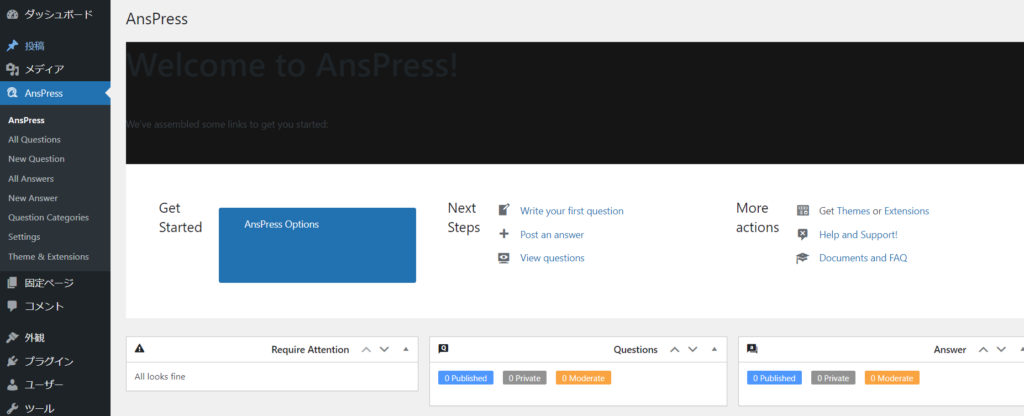This screenshot has height=416, width=1024.
Task: Move Require Attention panel down
Action: coord(384,350)
